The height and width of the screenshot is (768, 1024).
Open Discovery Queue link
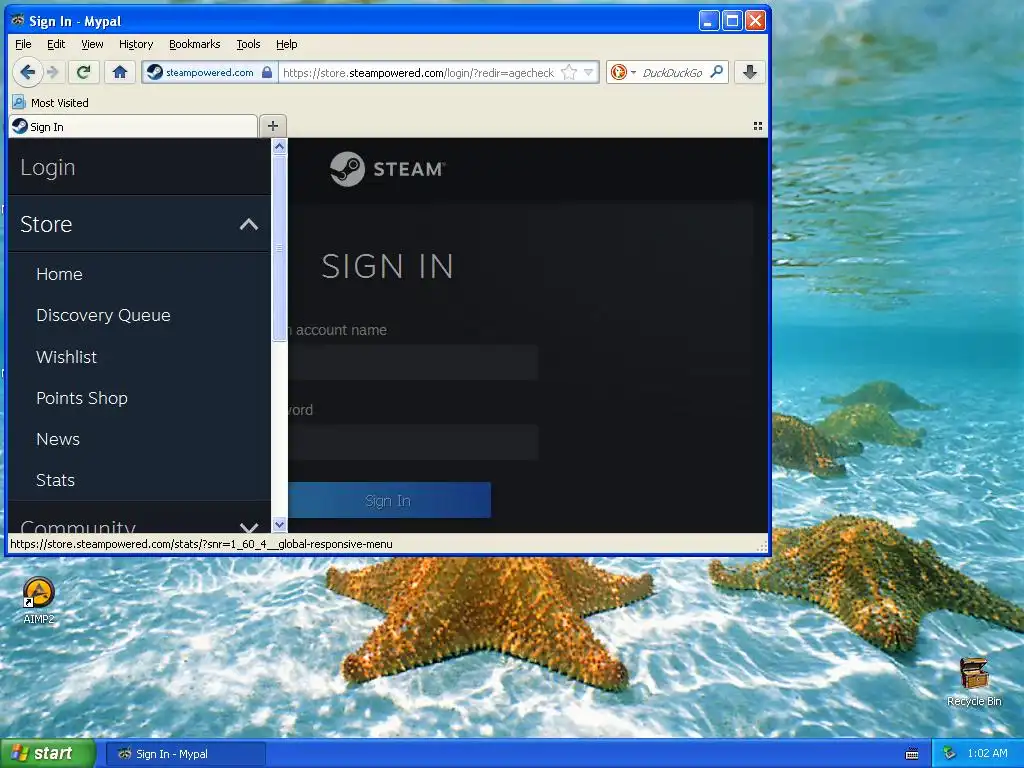coord(103,315)
